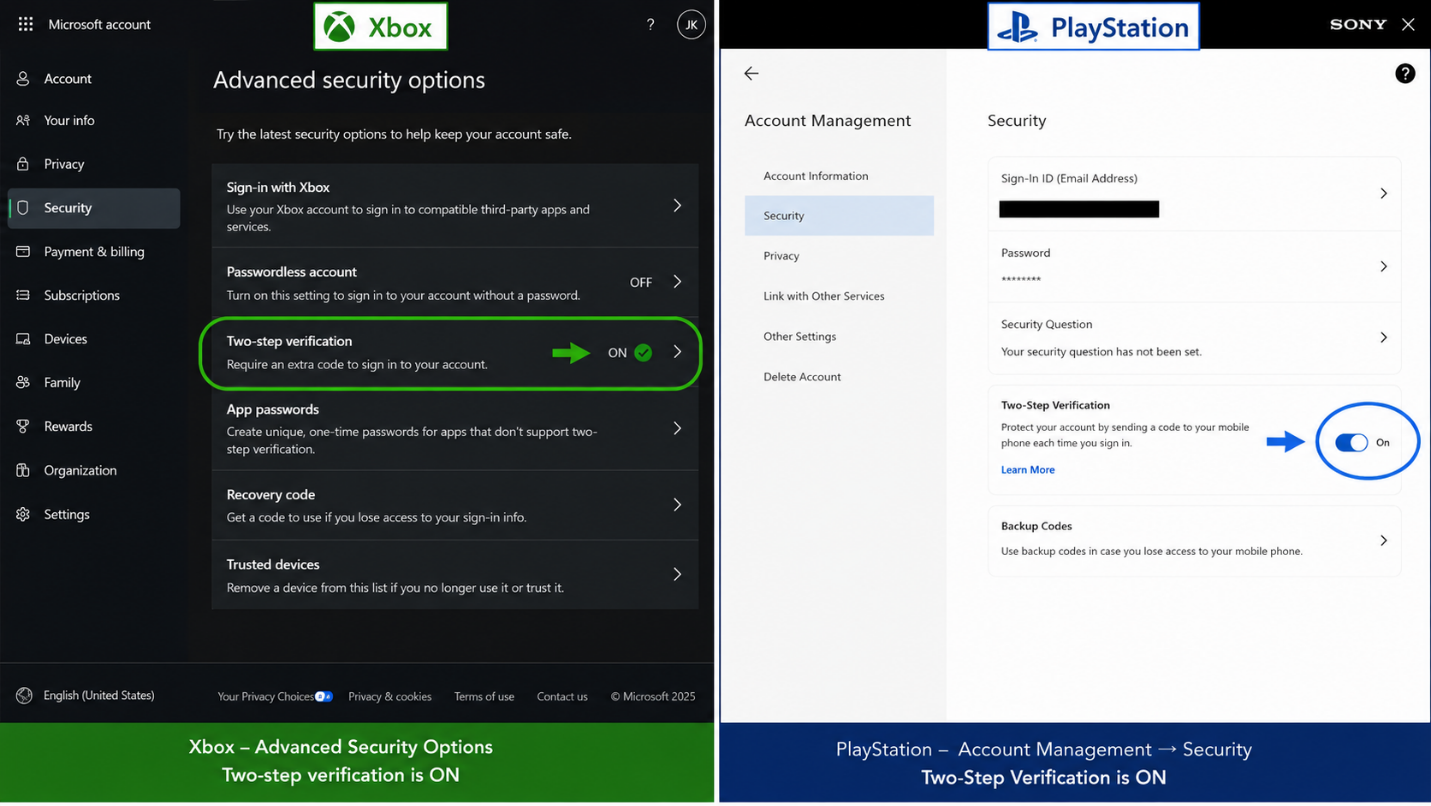1431x806 pixels.
Task: Open the JK profile avatar menu
Action: click(x=691, y=24)
